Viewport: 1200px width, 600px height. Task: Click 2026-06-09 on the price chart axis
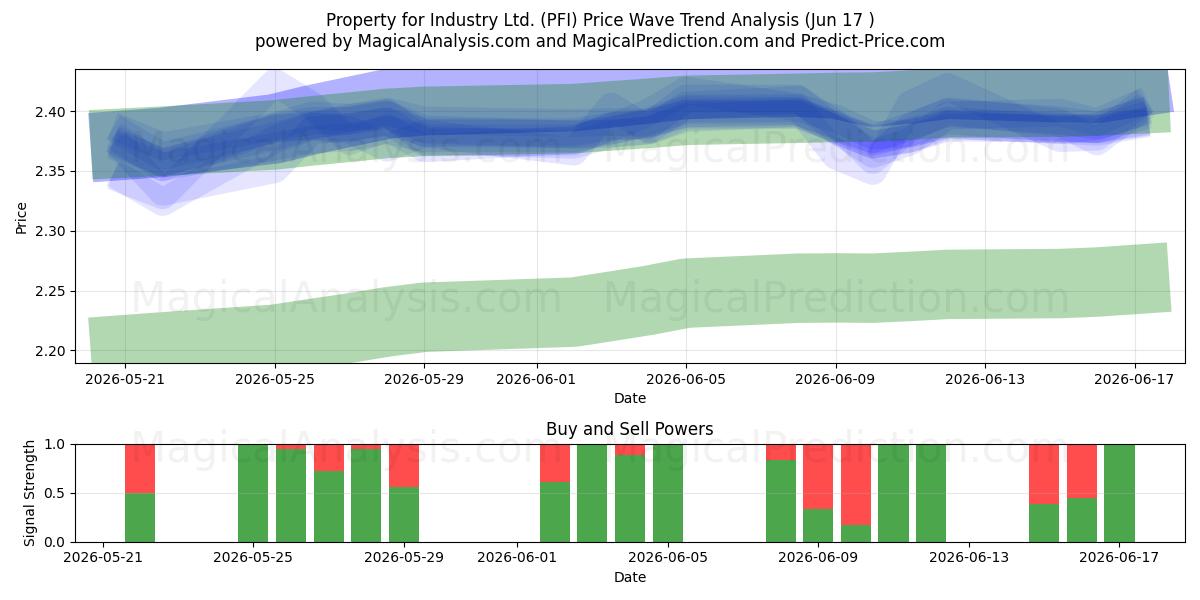coord(836,379)
